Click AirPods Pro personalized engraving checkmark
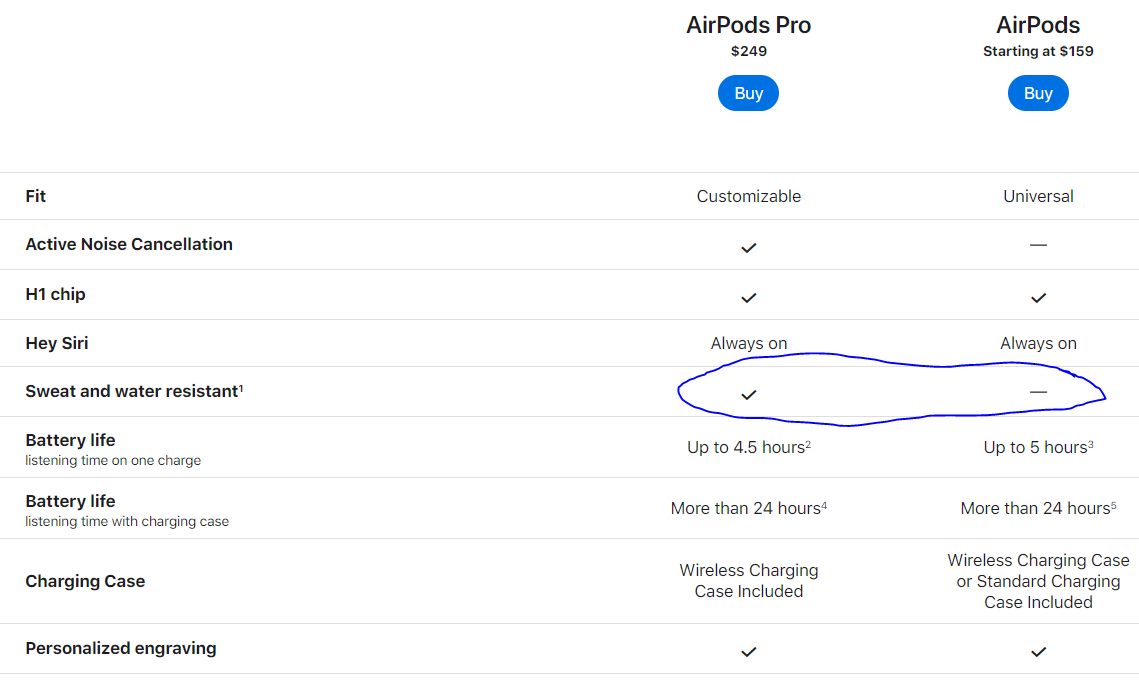The height and width of the screenshot is (690, 1139). 748,652
